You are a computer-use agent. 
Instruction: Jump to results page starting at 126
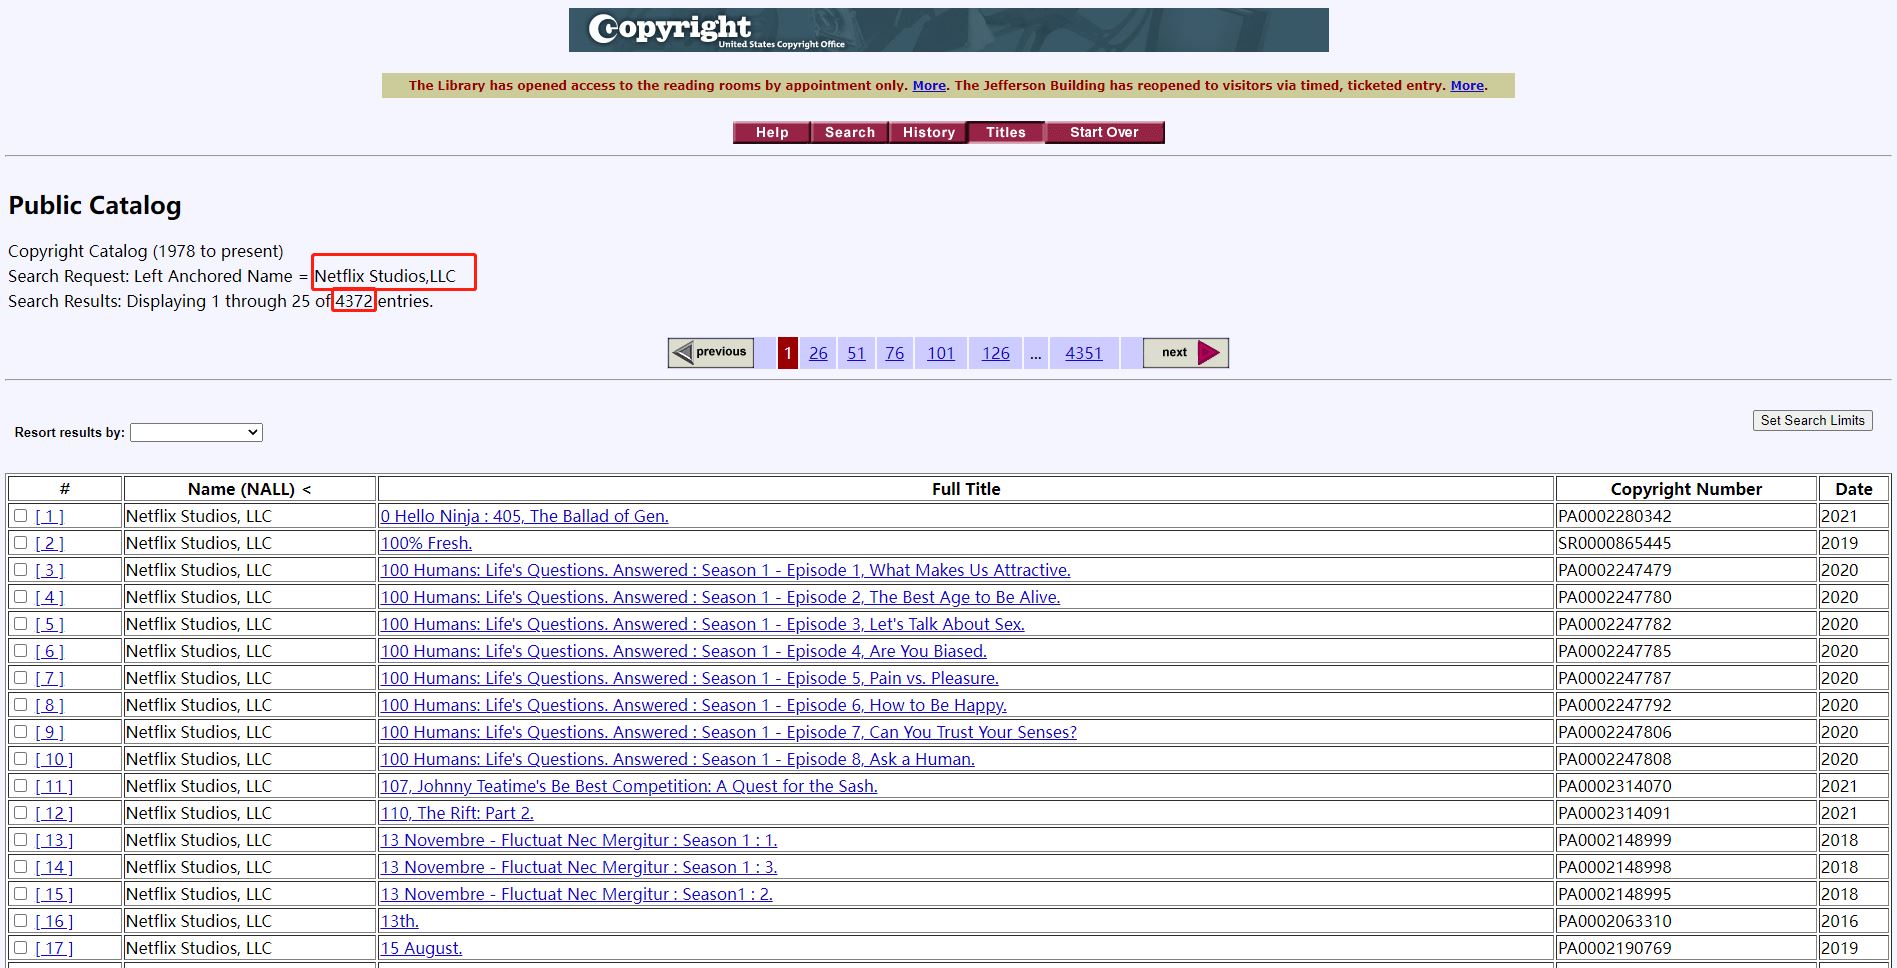click(995, 353)
